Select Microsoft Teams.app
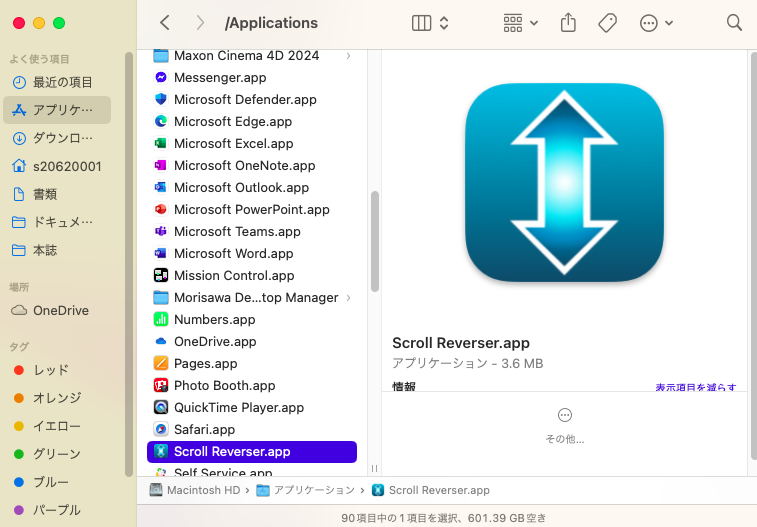 point(252,232)
